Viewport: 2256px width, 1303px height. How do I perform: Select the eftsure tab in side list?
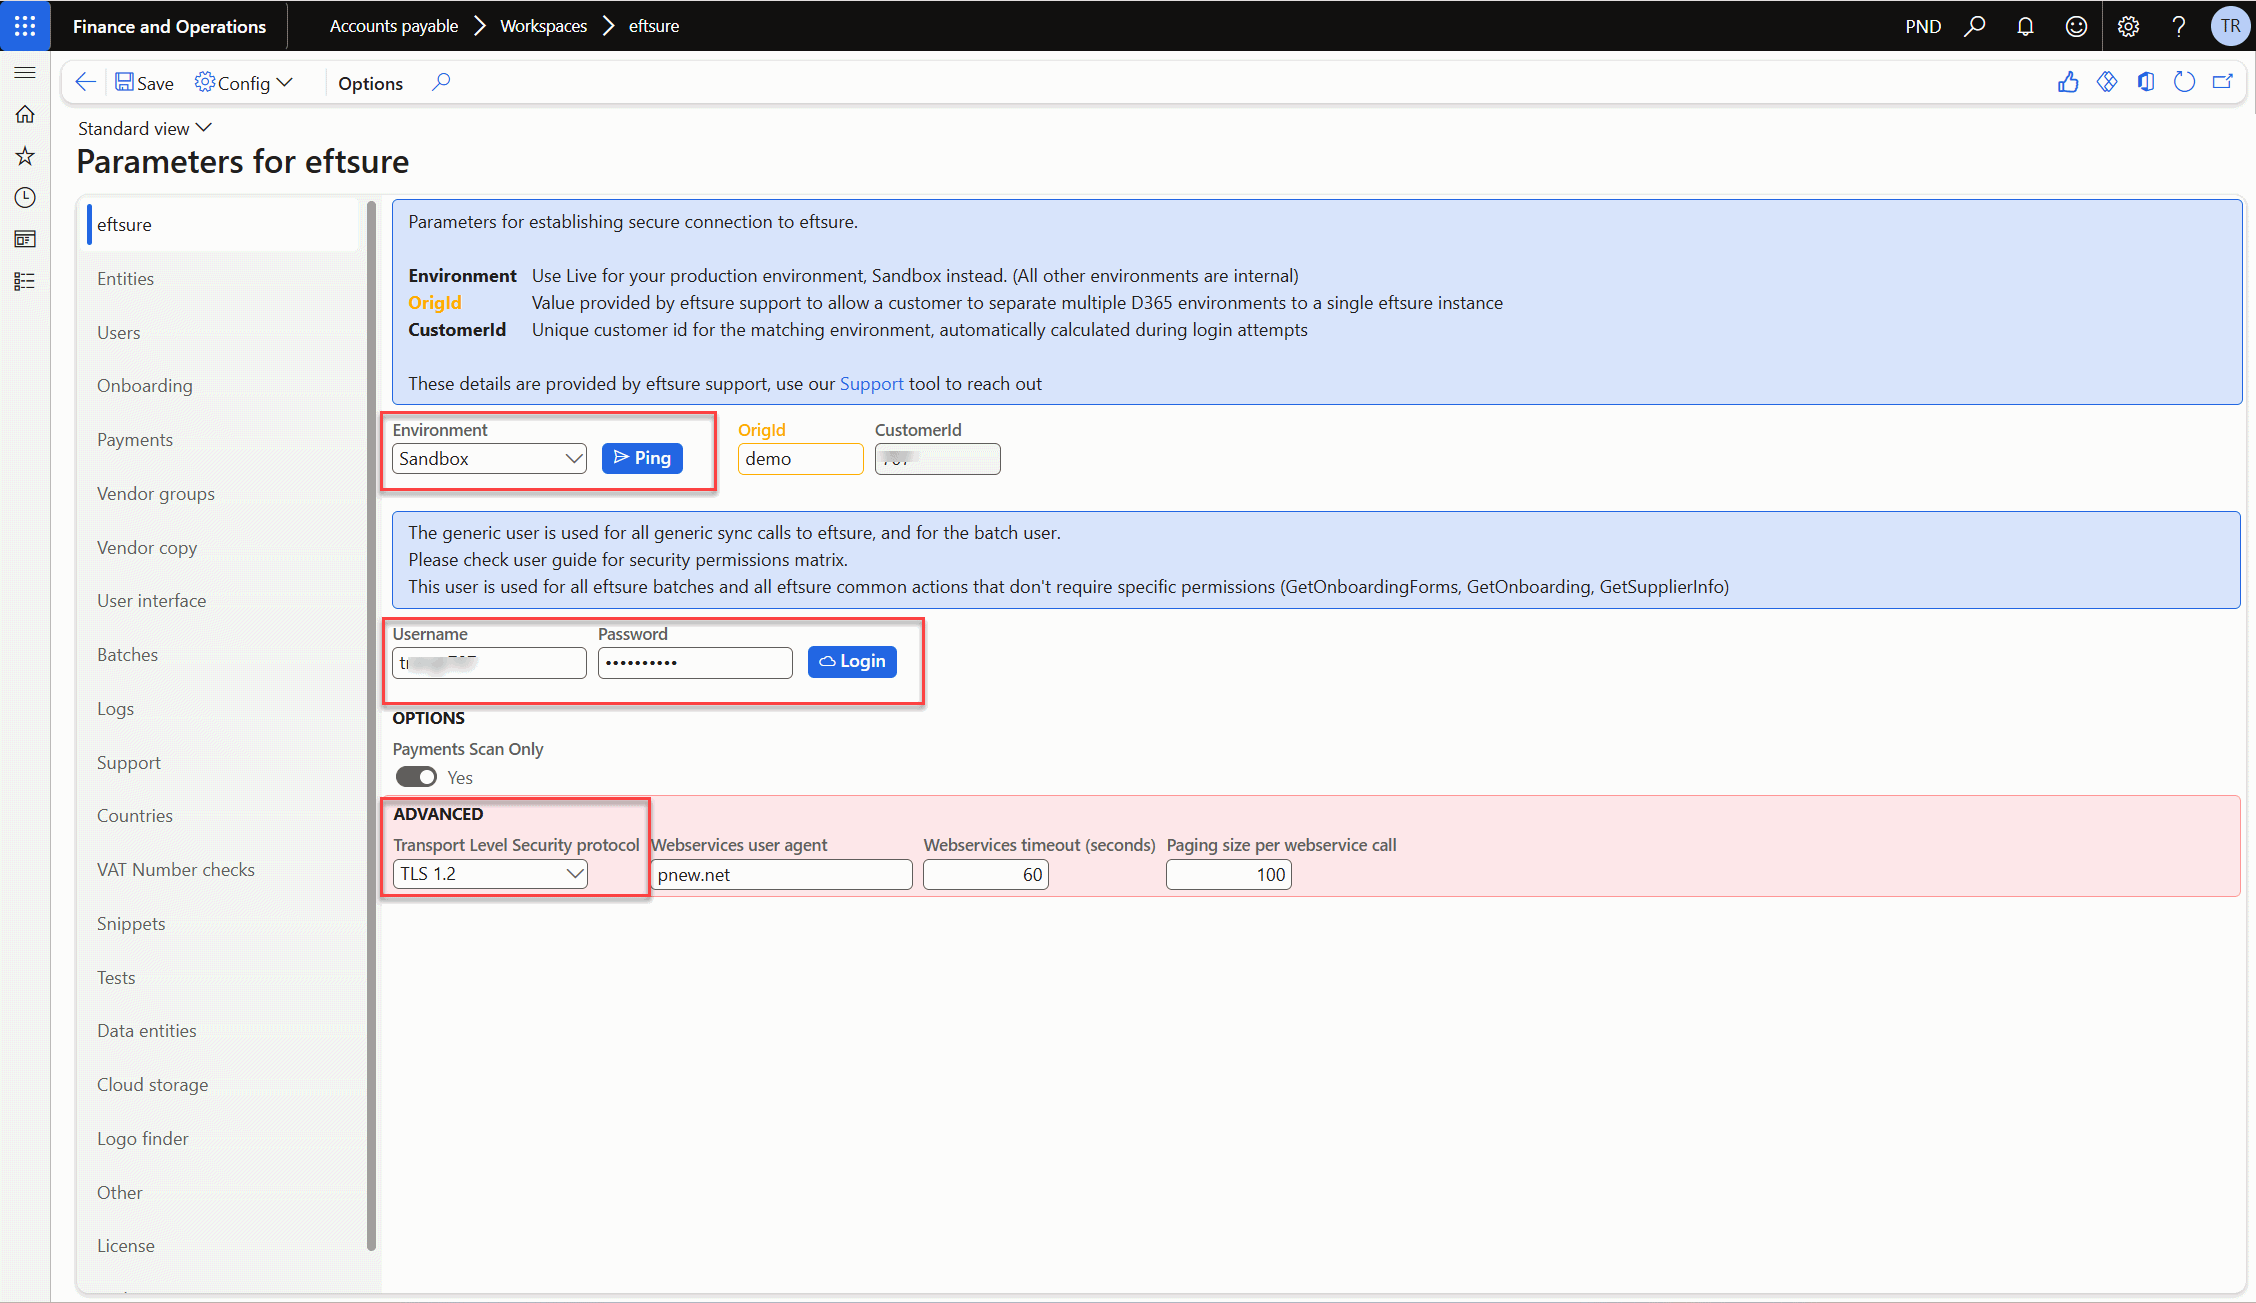click(x=222, y=225)
